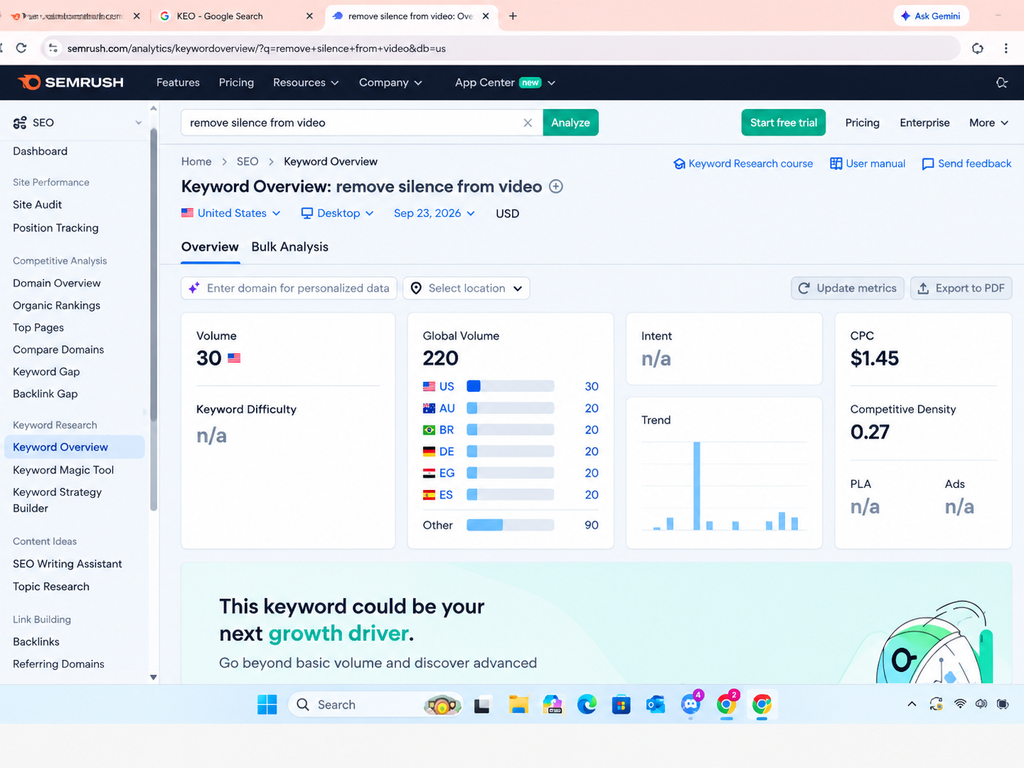Viewport: 1024px width, 768px height.
Task: Add keyword to list with plus icon
Action: coord(556,187)
